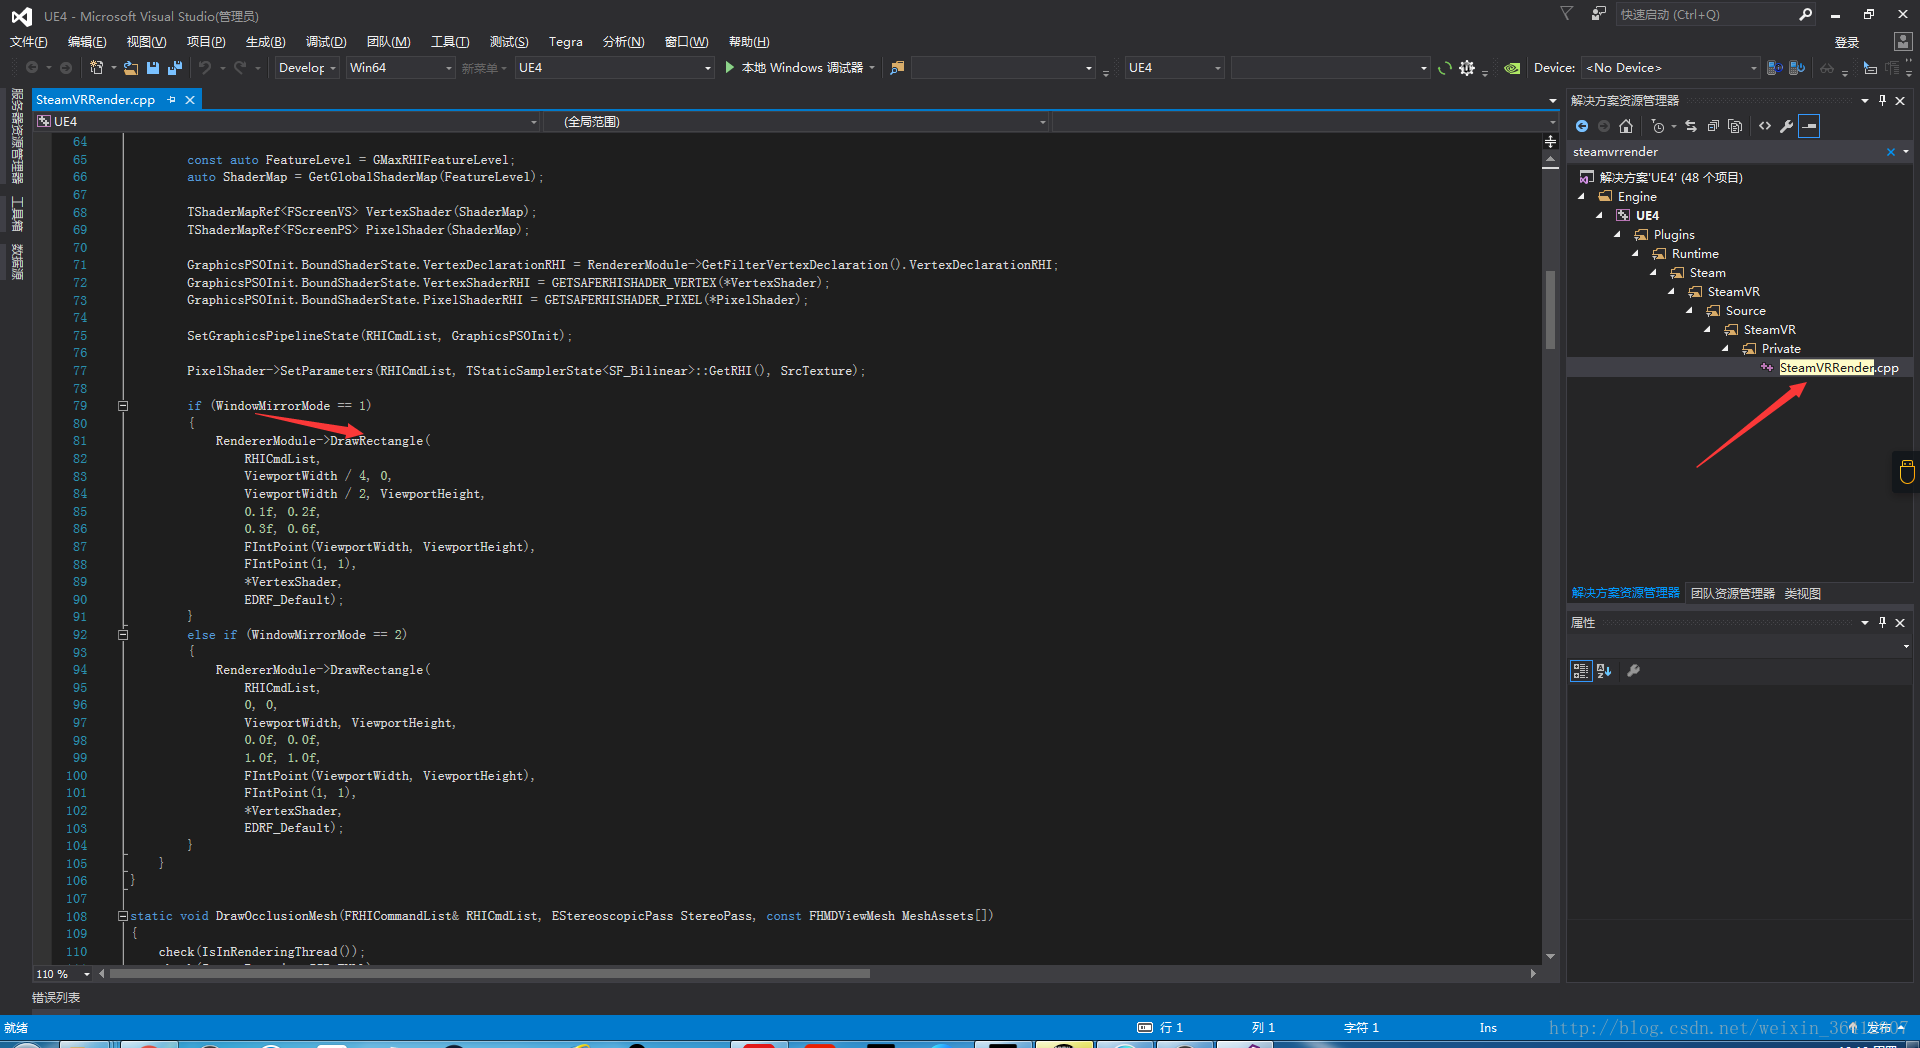1920x1048 pixels.
Task: Click the Properties wrench in Solution Explorer
Action: click(x=1787, y=126)
